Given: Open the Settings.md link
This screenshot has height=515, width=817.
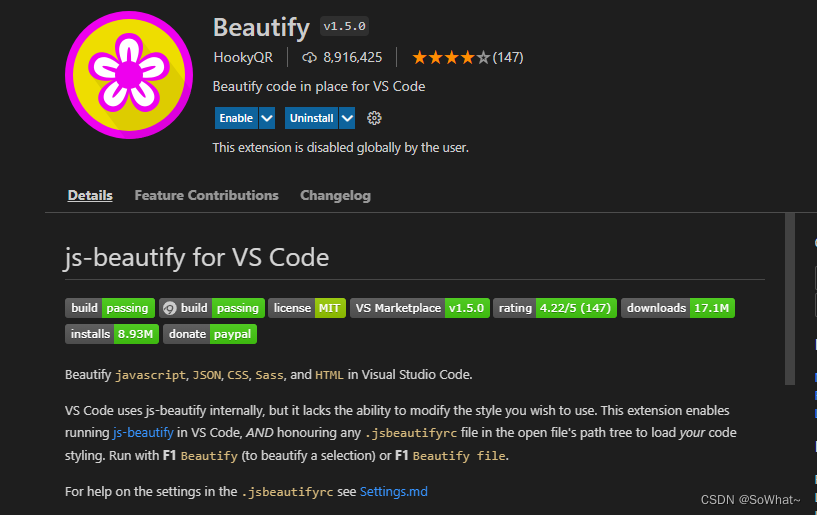Looking at the screenshot, I should (393, 492).
